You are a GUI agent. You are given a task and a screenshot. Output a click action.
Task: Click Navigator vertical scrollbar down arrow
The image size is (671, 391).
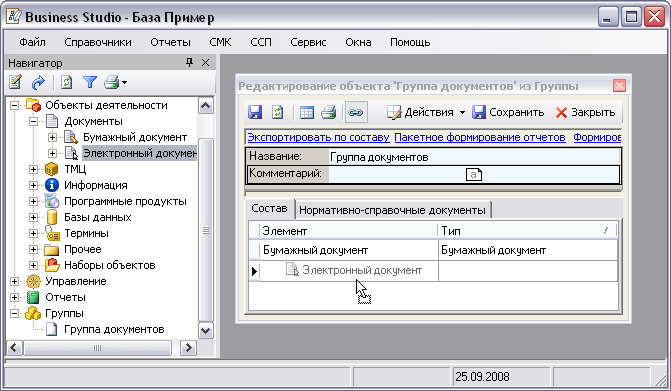206,331
